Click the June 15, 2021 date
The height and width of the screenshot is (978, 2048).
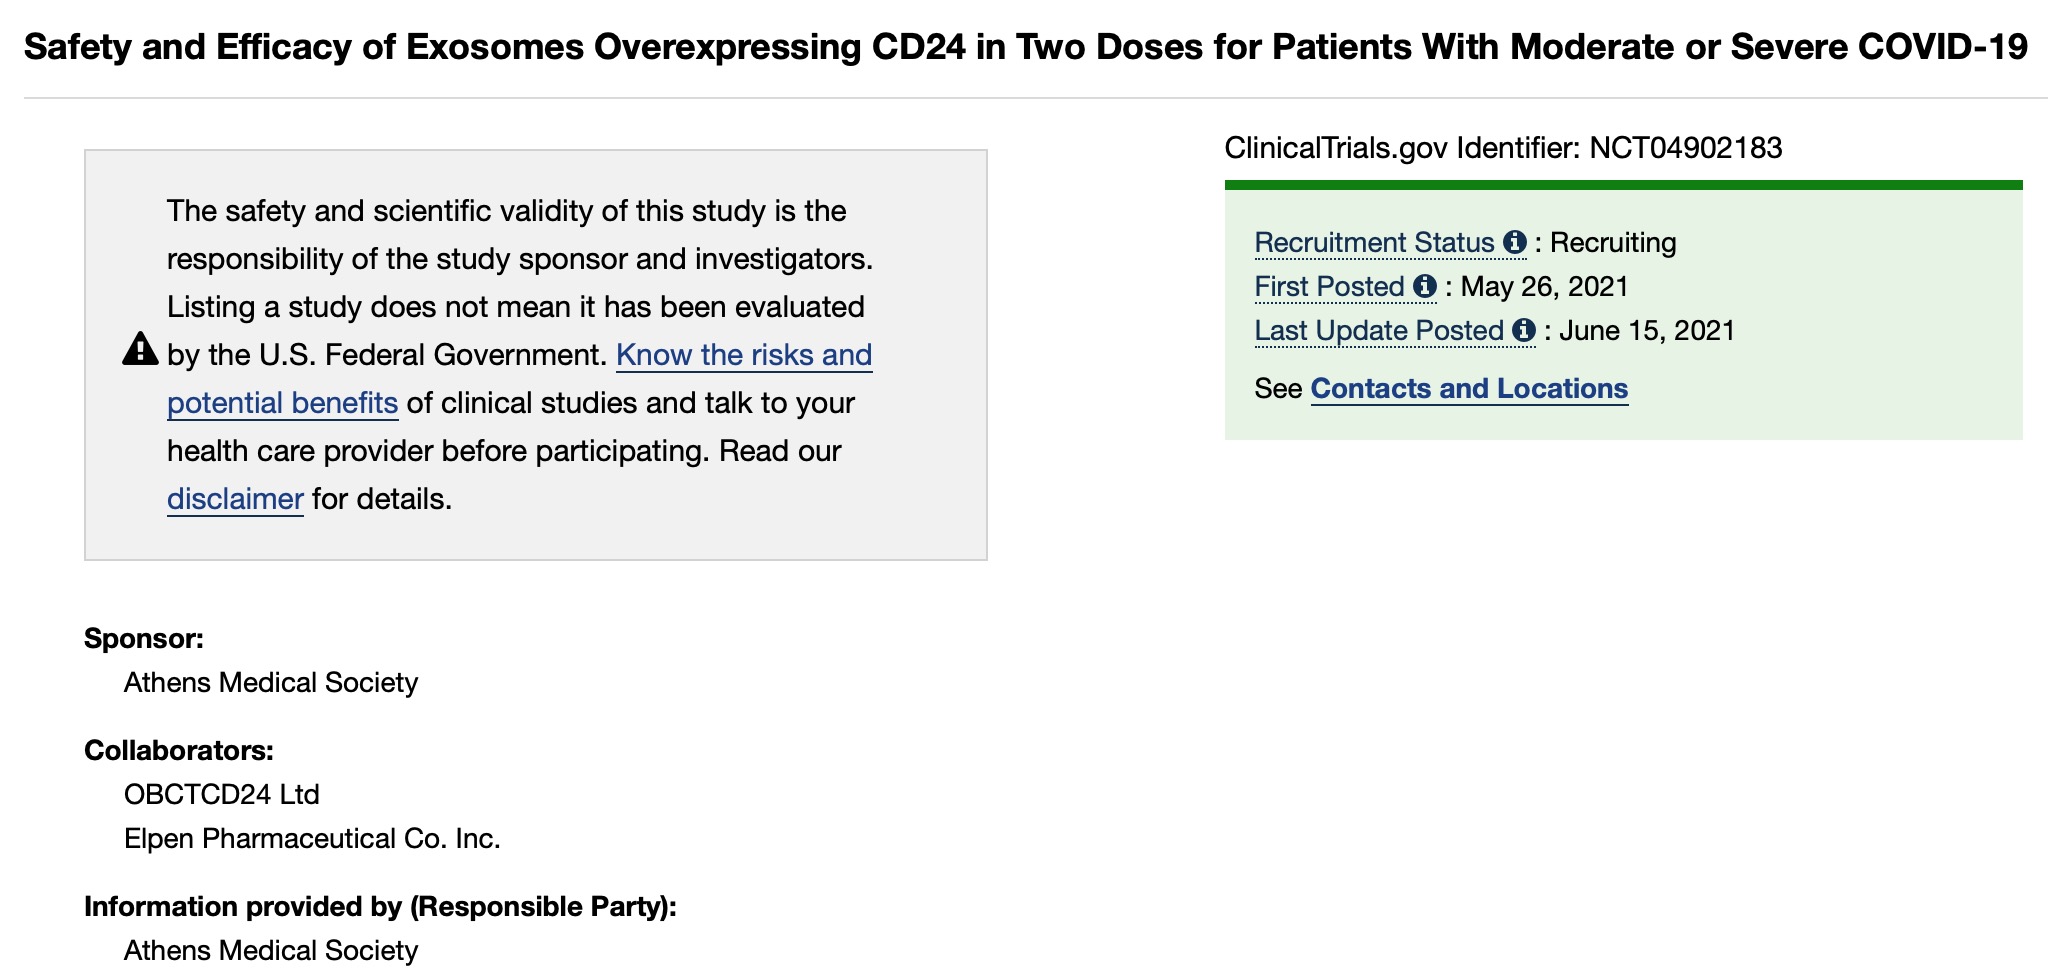coord(1647,331)
